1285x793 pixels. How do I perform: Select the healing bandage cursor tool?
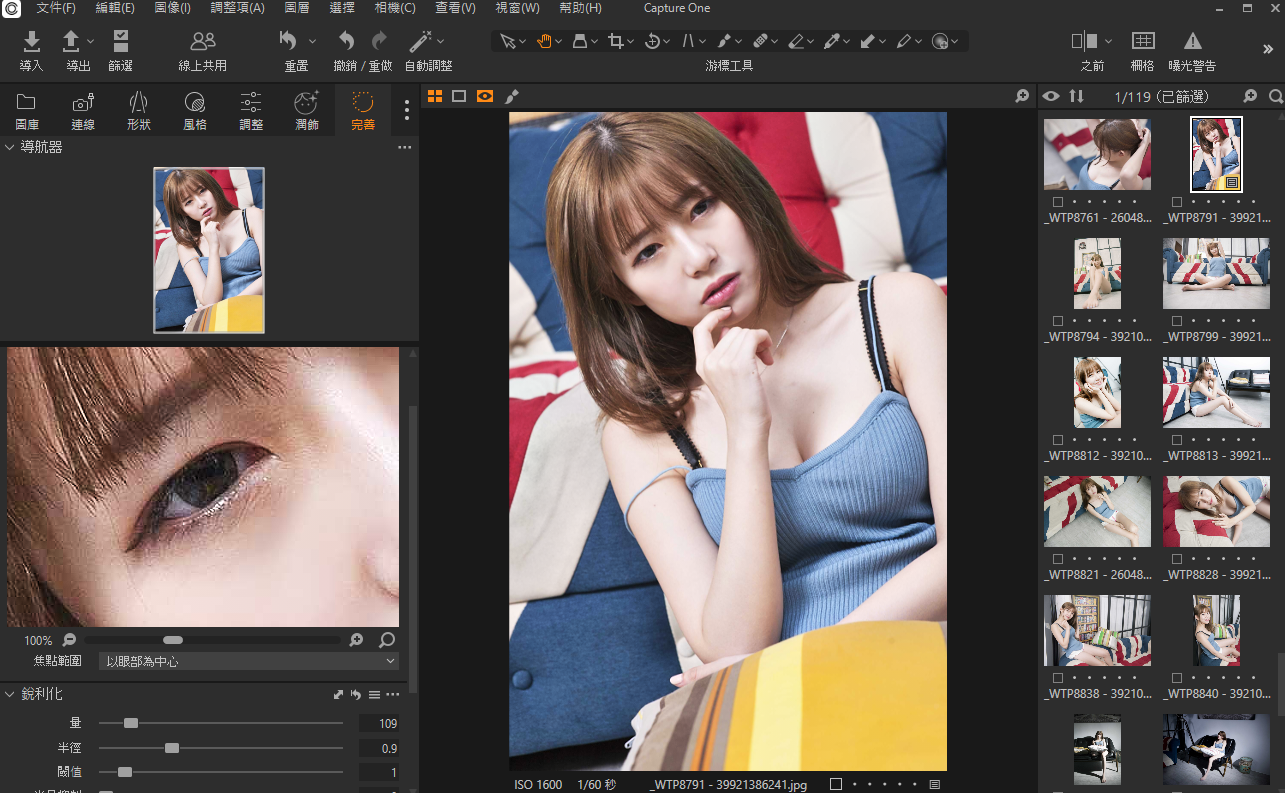pyautogui.click(x=760, y=41)
